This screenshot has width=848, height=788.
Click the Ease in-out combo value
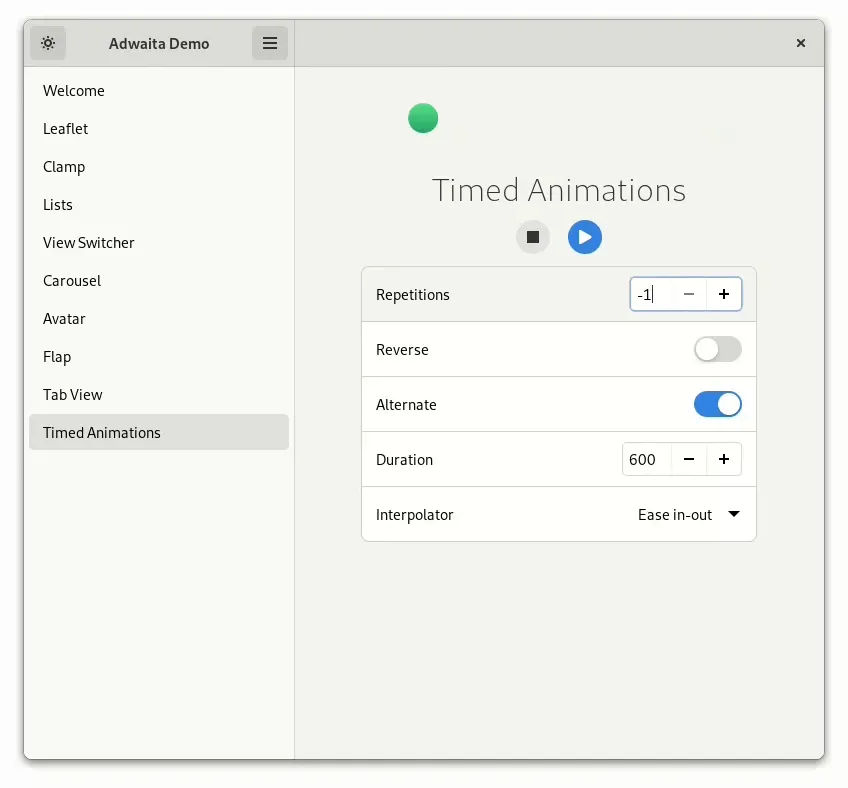pyautogui.click(x=675, y=515)
